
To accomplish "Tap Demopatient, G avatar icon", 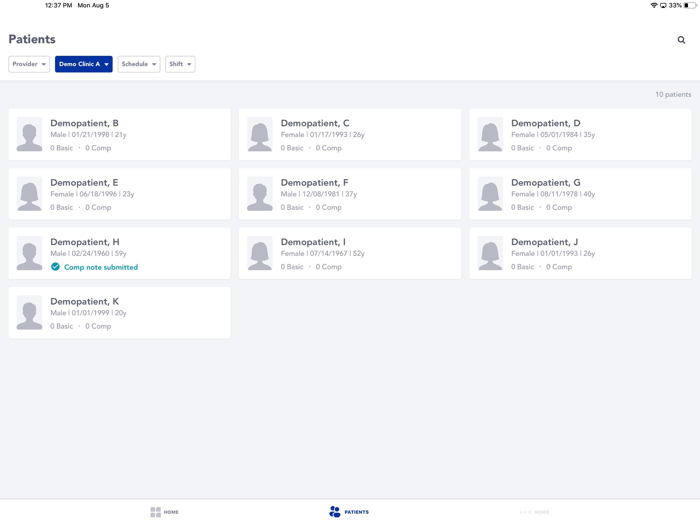I will [490, 194].
